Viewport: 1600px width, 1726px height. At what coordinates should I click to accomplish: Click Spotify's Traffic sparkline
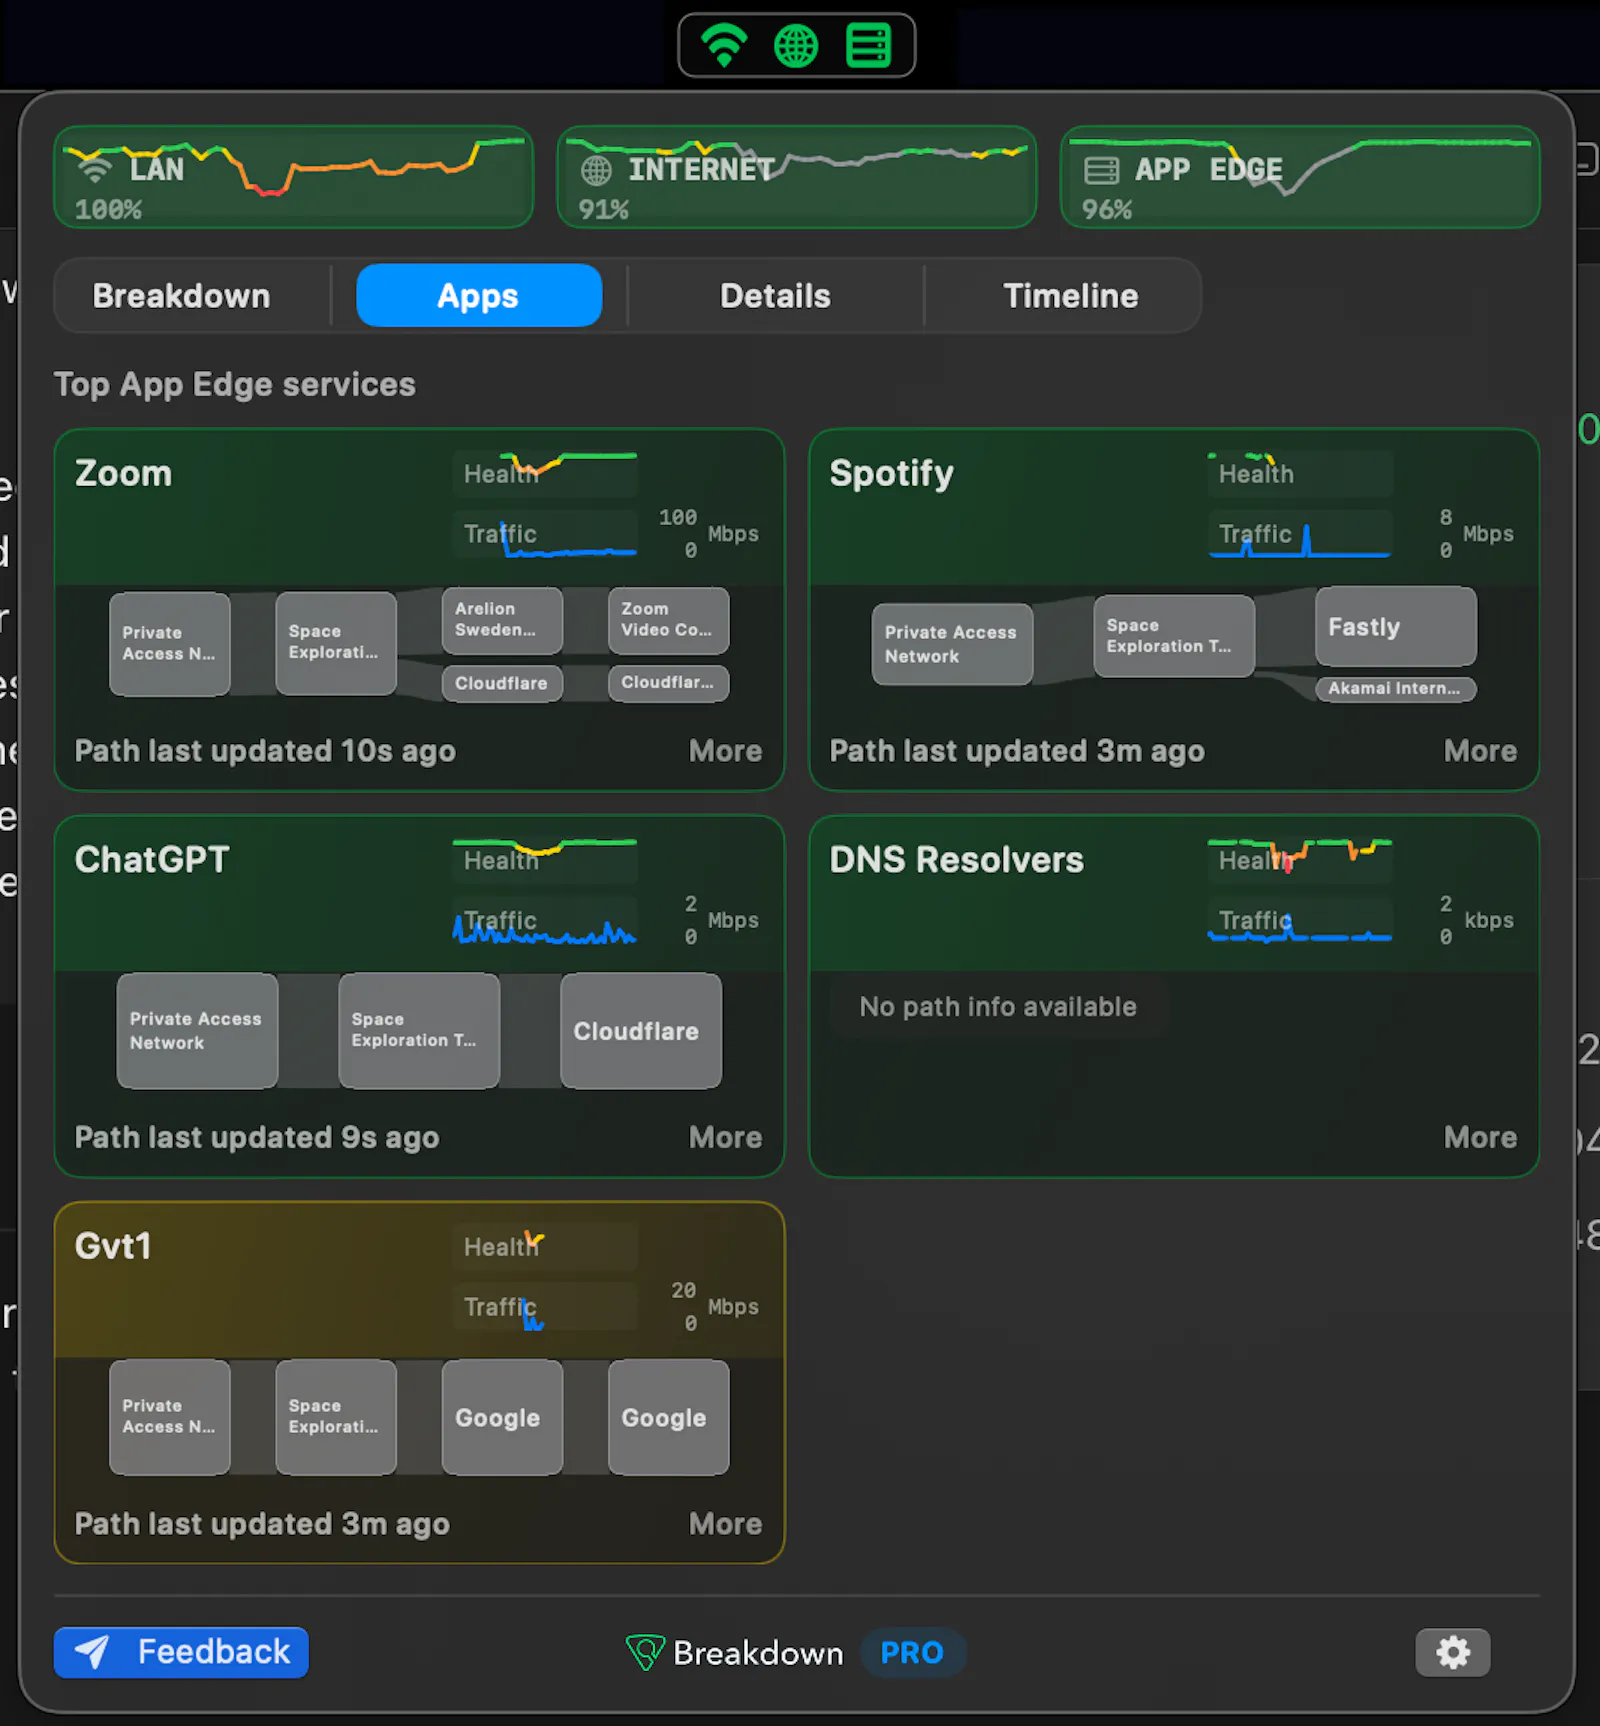(x=1300, y=533)
